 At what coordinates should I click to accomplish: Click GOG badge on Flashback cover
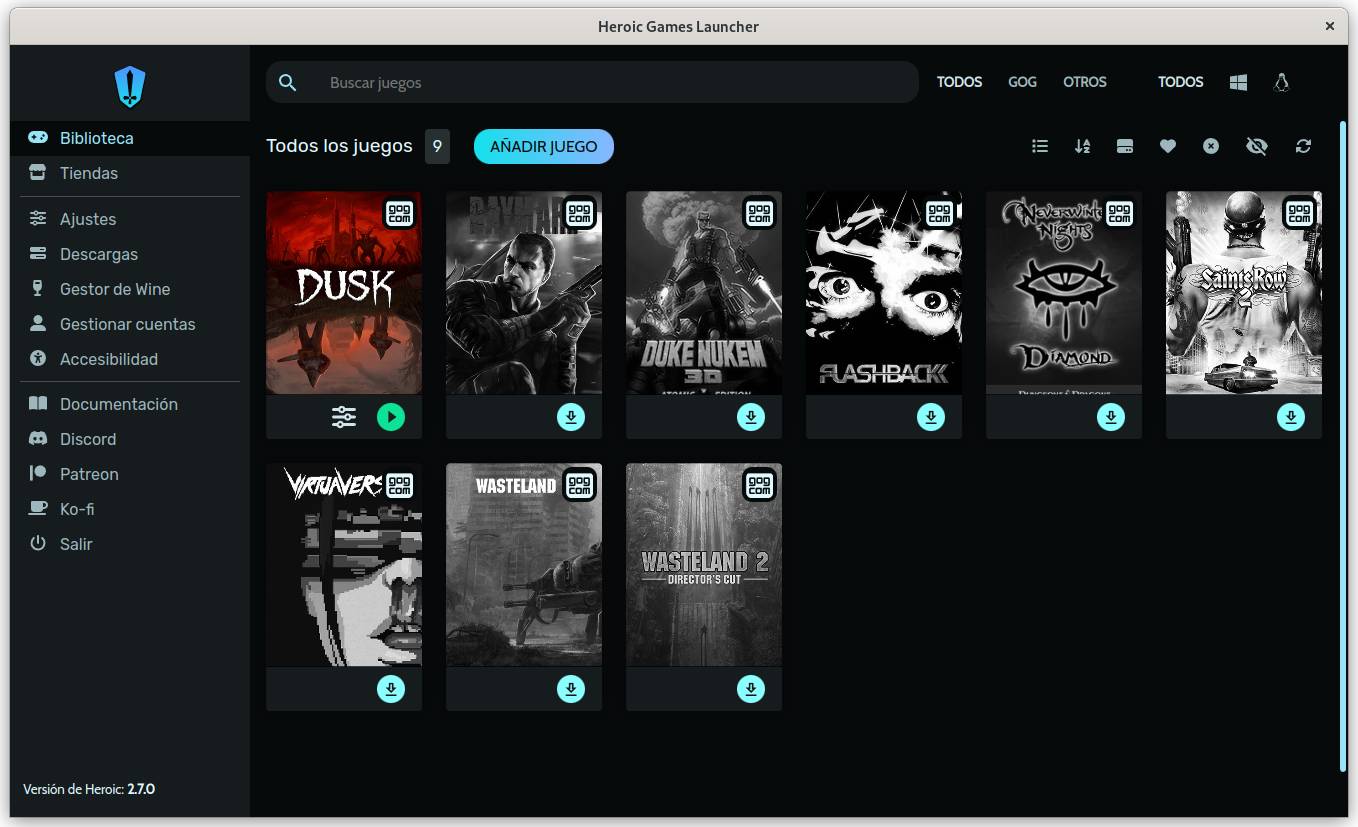(x=940, y=213)
